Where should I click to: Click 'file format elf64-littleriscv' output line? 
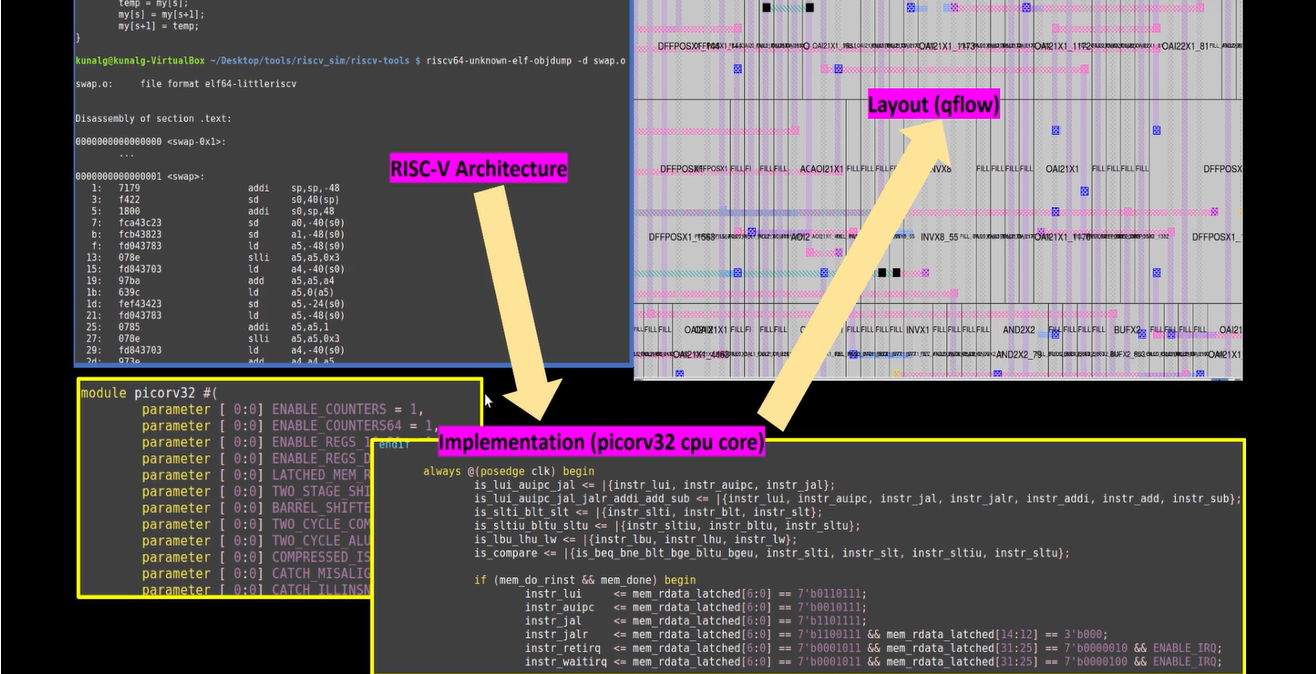point(218,84)
